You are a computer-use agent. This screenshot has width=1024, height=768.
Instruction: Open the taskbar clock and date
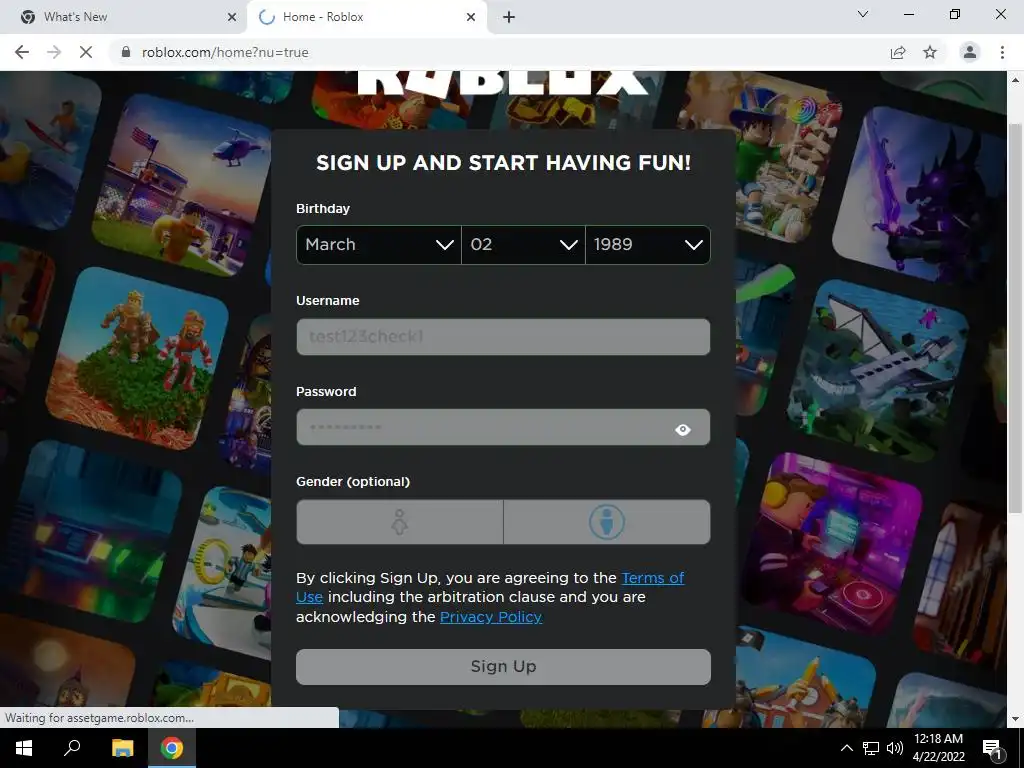tap(938, 748)
